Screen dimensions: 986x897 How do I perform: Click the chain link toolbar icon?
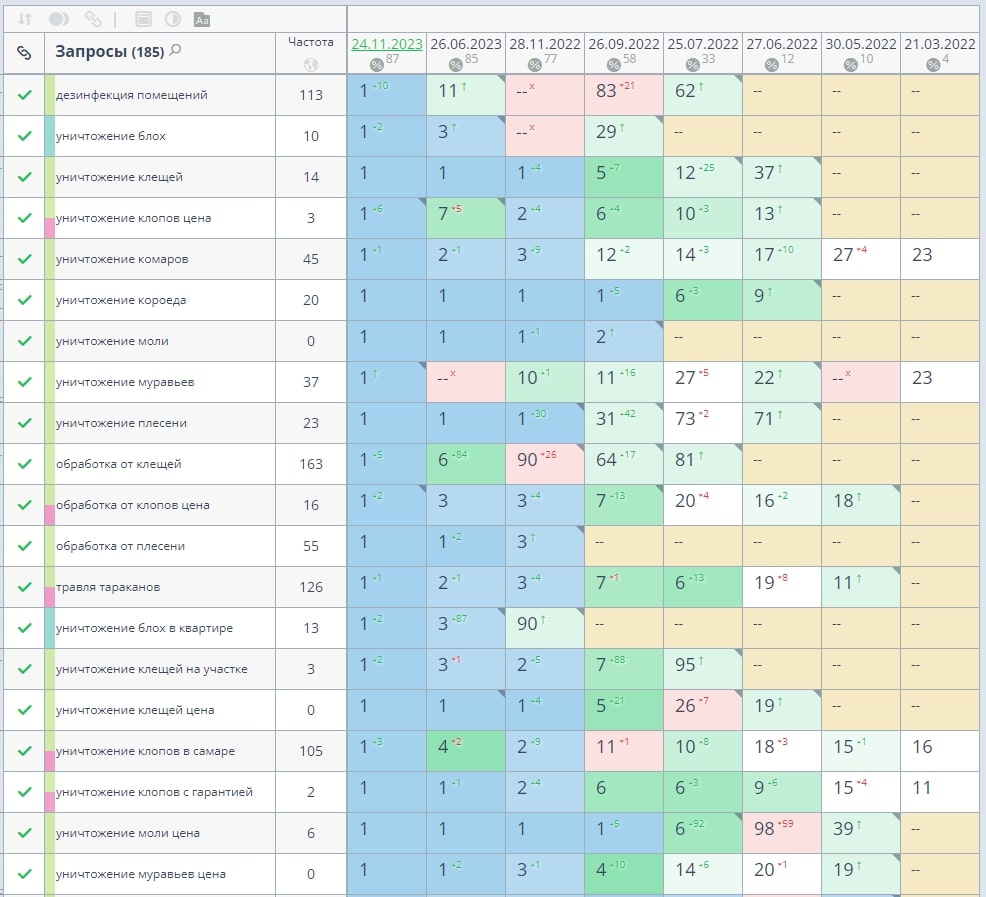coord(93,19)
